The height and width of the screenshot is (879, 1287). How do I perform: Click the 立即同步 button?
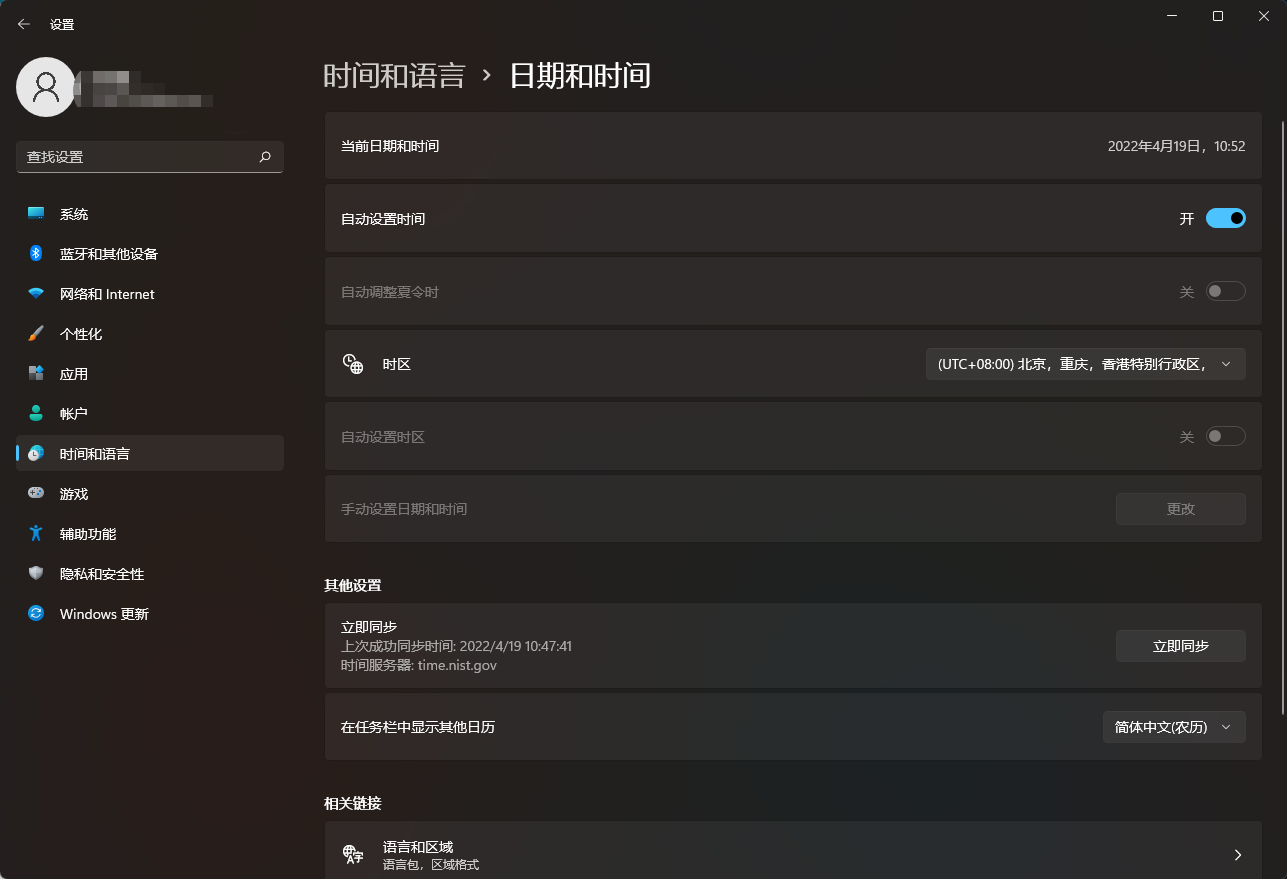1180,645
